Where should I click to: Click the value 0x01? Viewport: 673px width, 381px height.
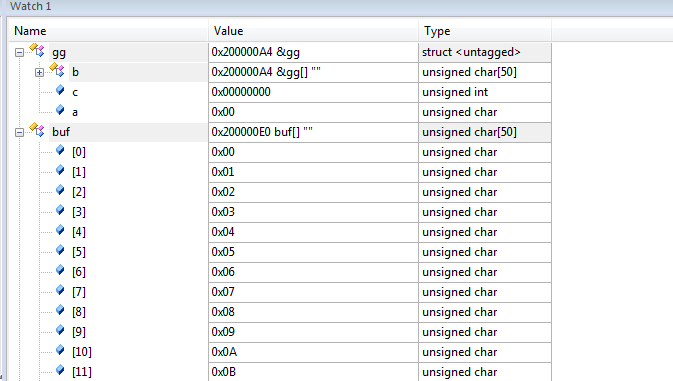(223, 172)
